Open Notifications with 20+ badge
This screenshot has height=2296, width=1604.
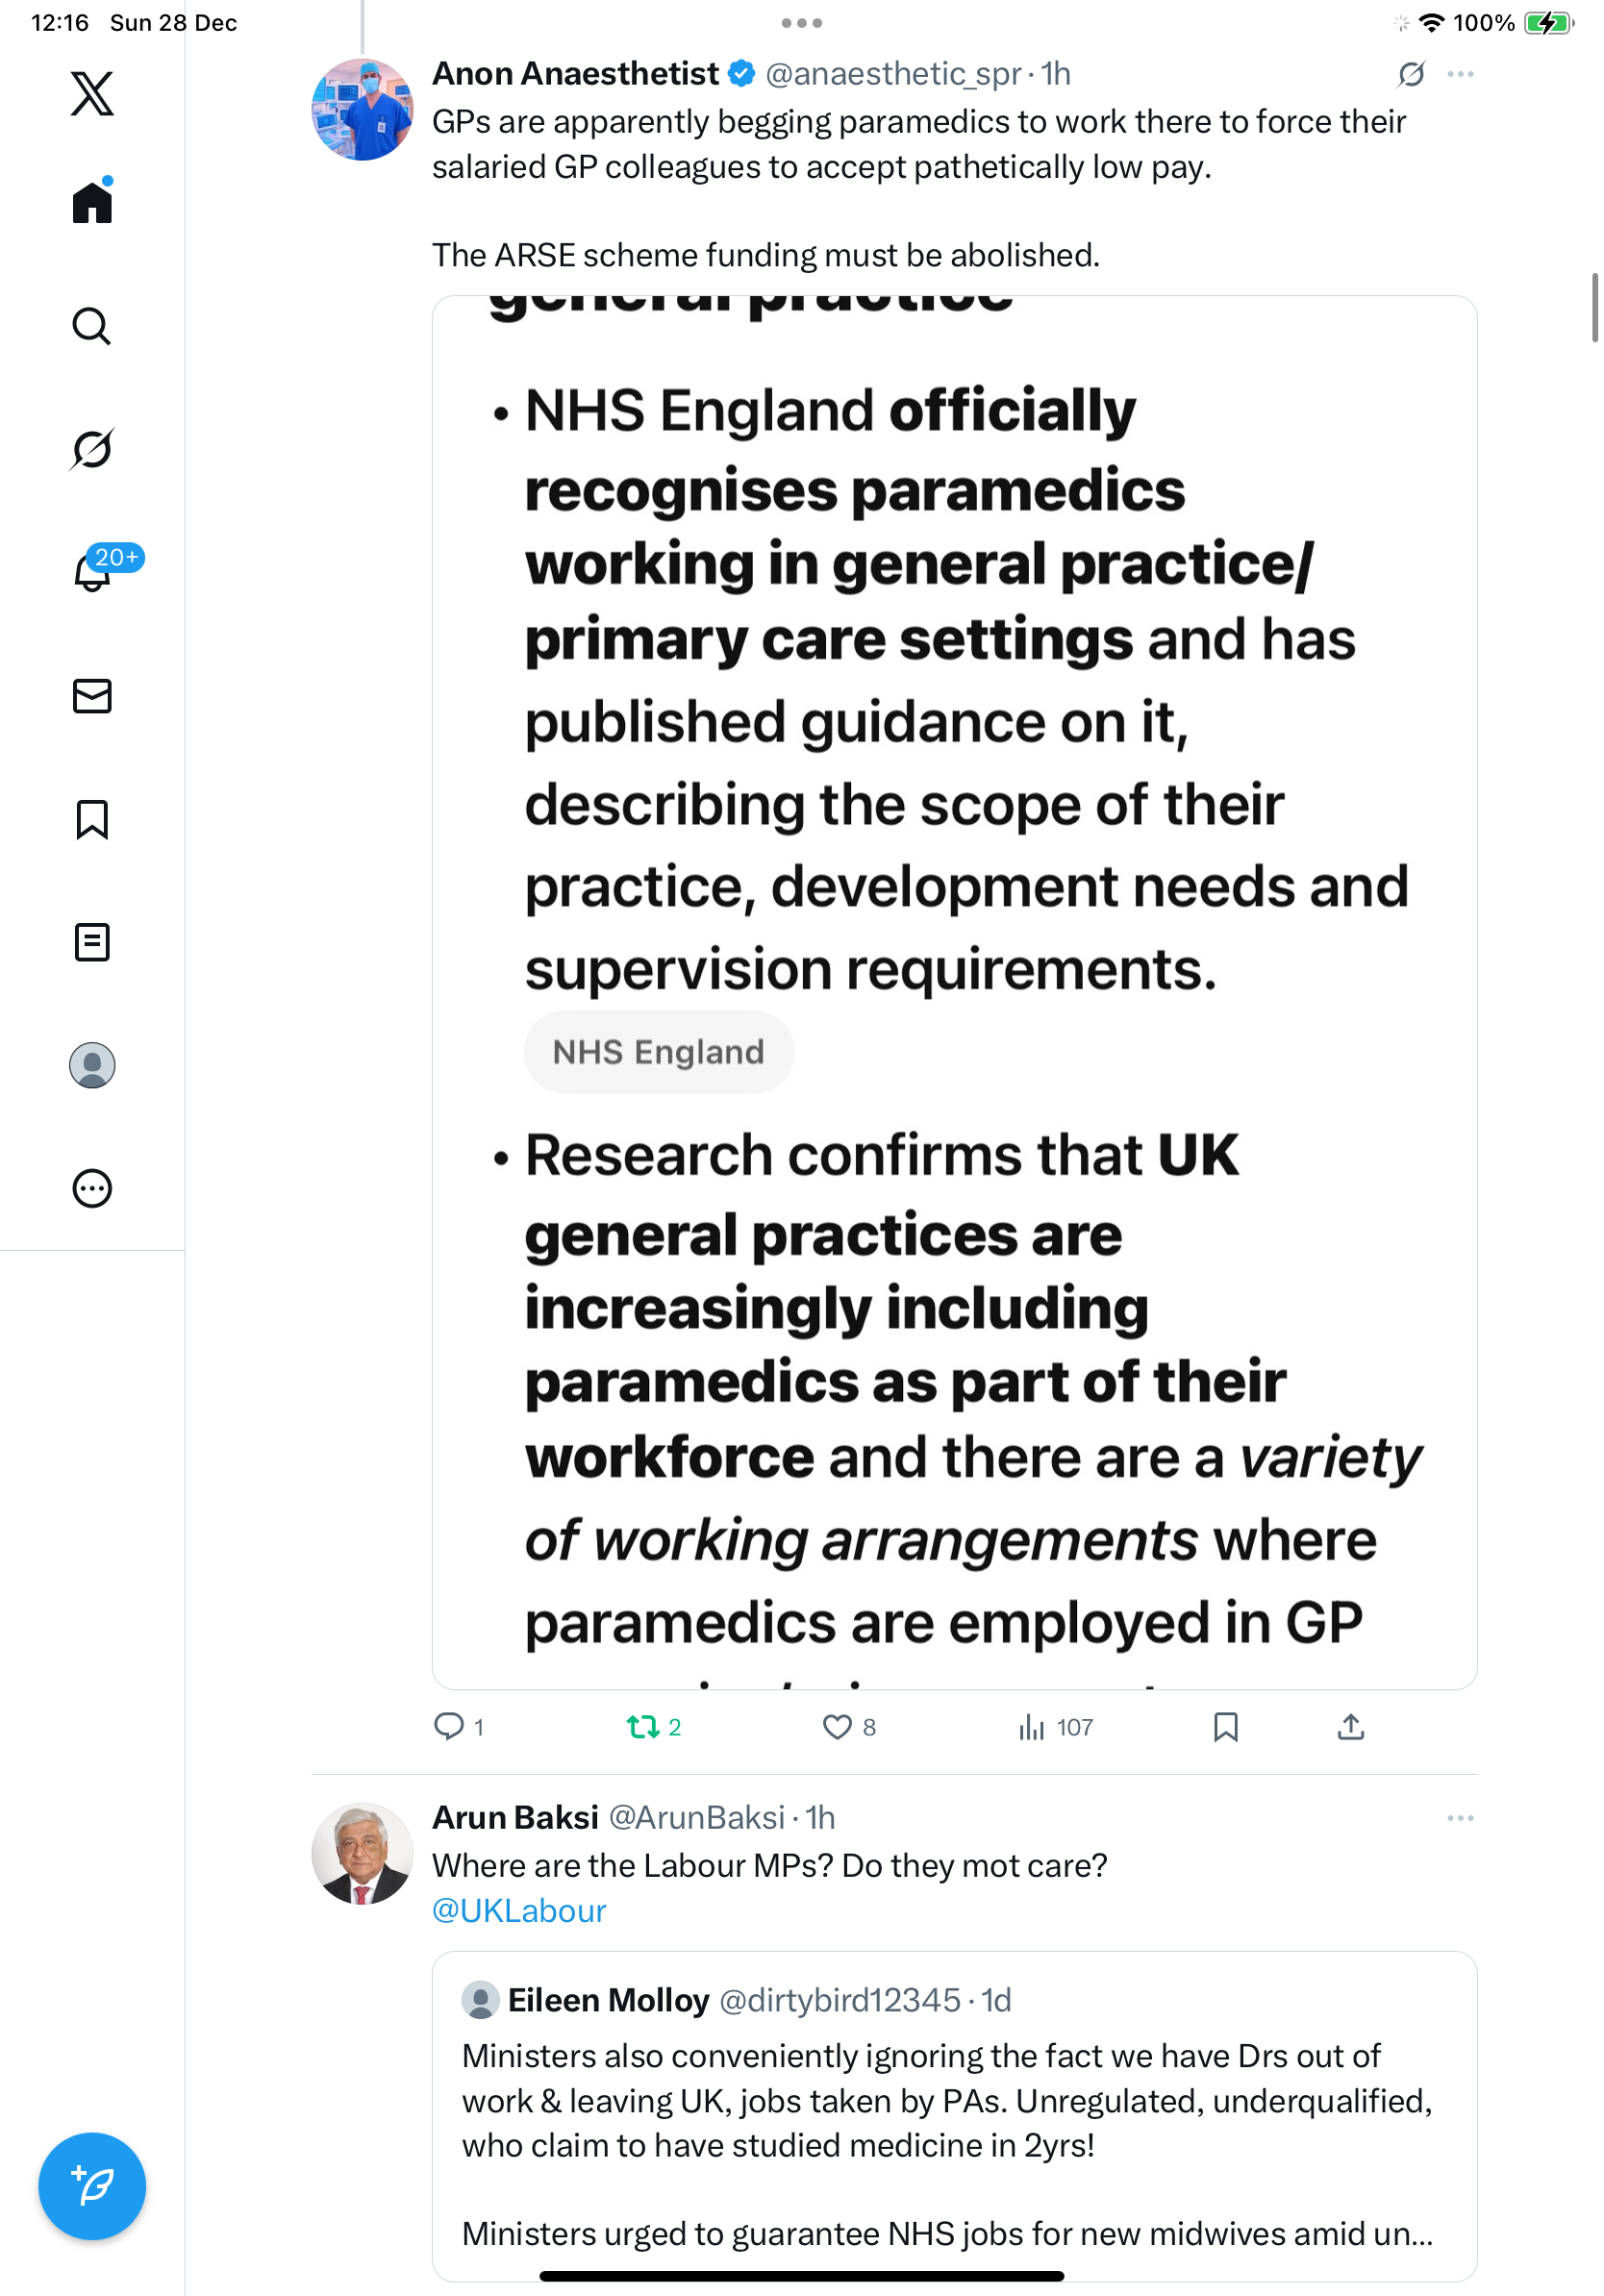[92, 572]
